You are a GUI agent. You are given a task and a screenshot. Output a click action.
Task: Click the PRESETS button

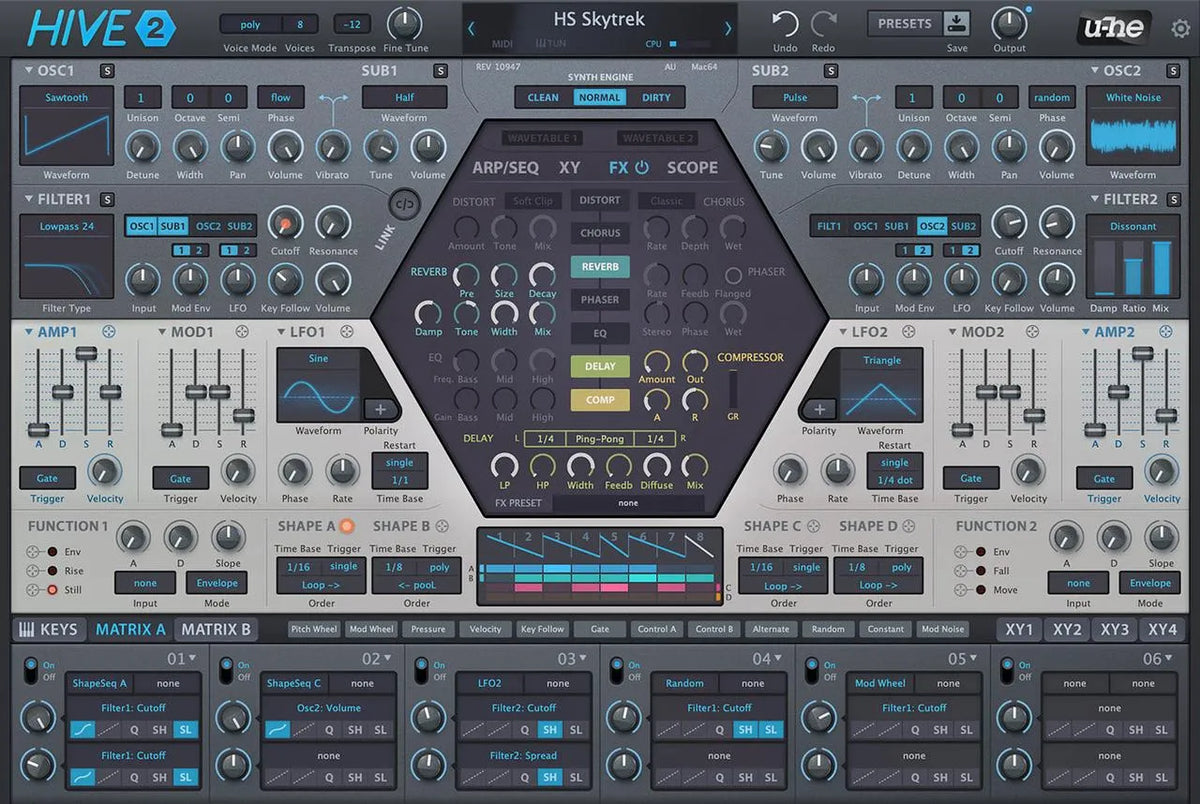point(904,24)
